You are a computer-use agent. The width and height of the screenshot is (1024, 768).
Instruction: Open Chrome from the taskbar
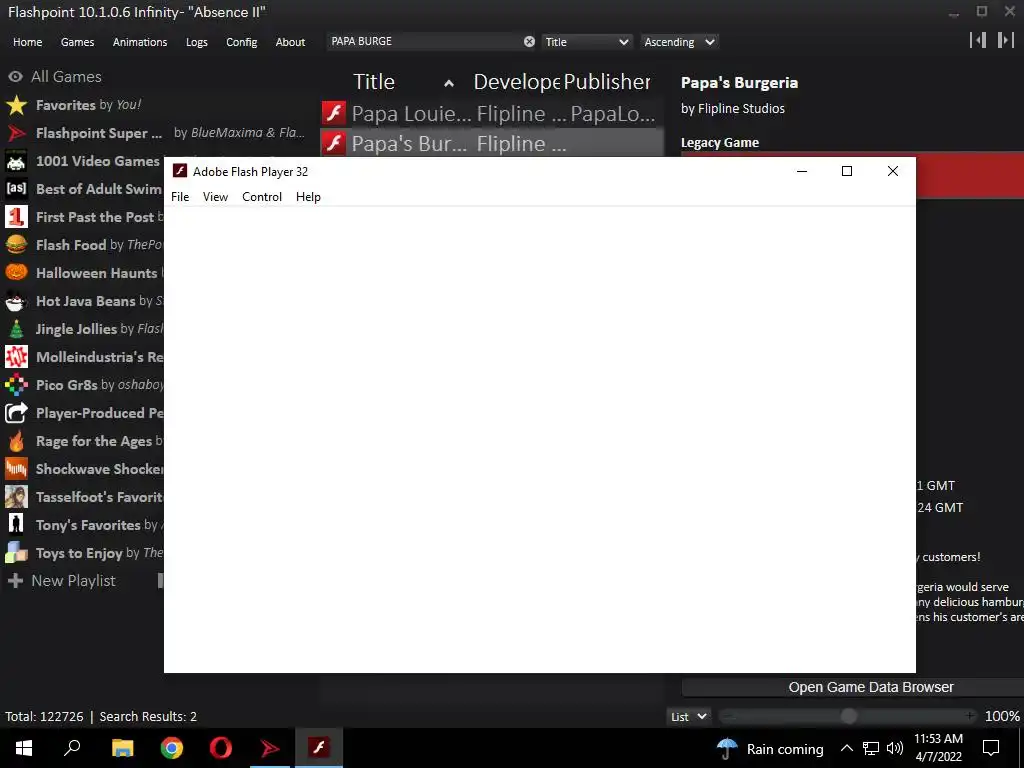(x=172, y=748)
